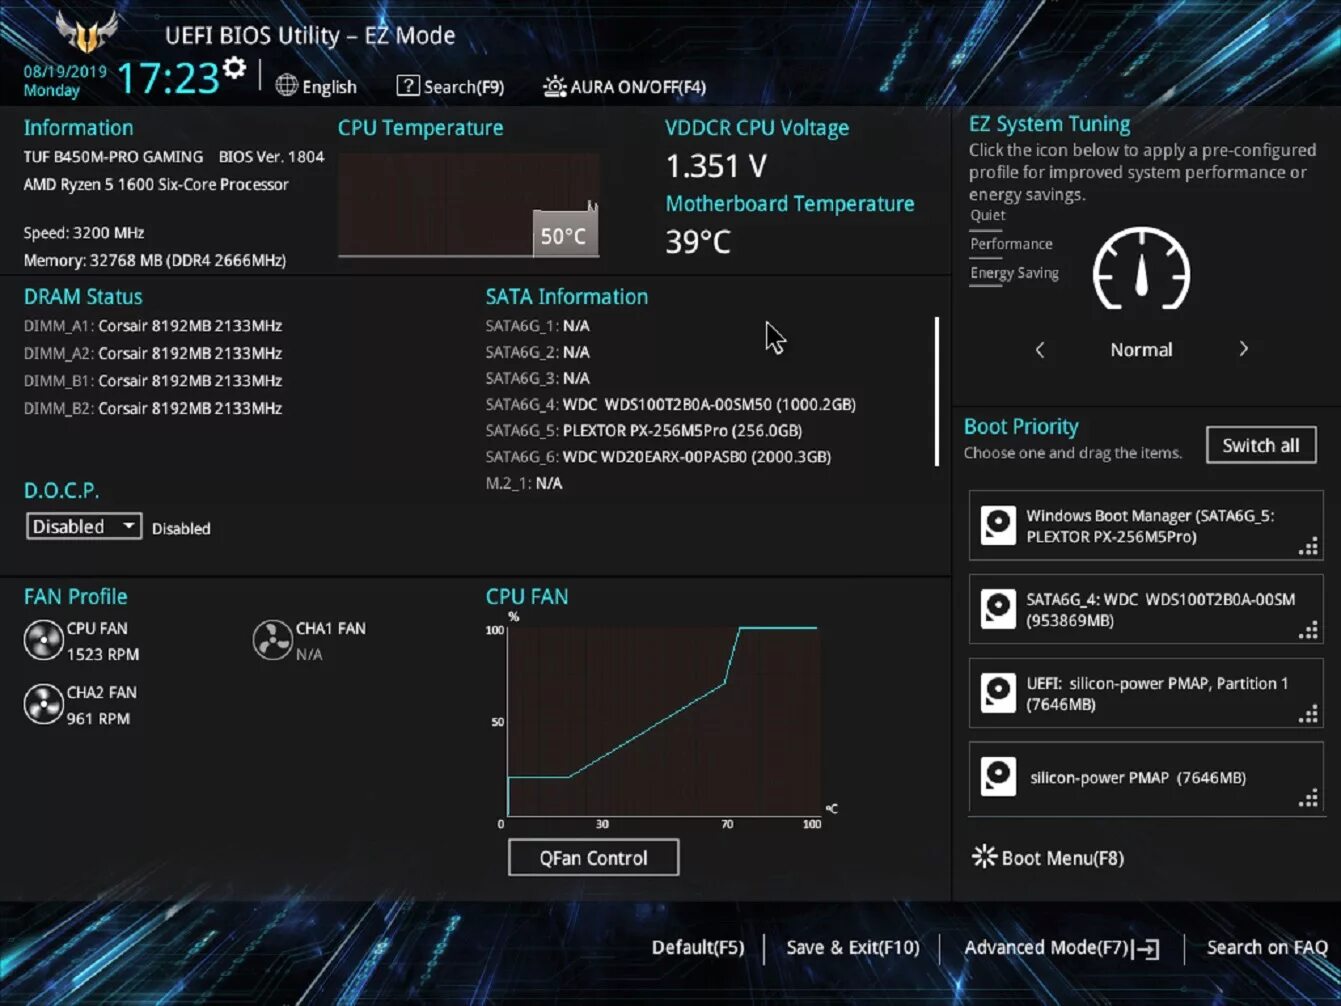This screenshot has width=1341, height=1006.
Task: Open the D.O.C.P. dropdown
Action: [84, 526]
